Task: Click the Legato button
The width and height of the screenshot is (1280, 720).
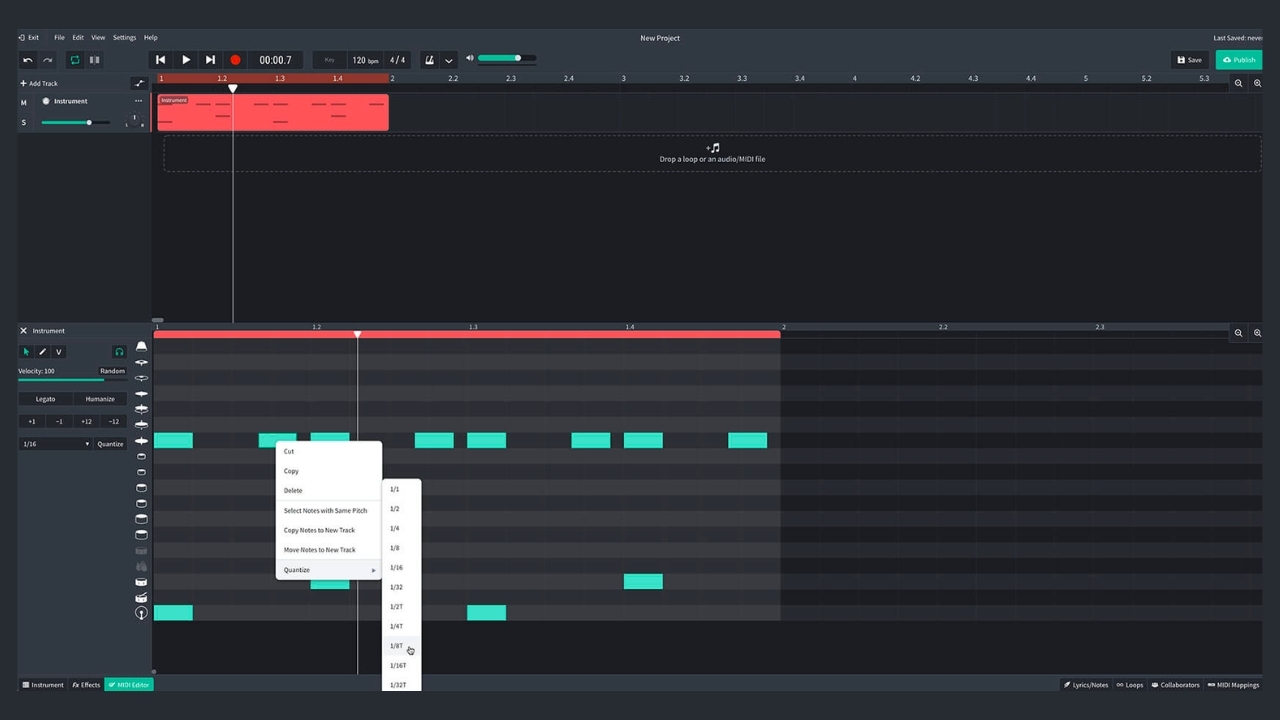Action: coord(45,399)
